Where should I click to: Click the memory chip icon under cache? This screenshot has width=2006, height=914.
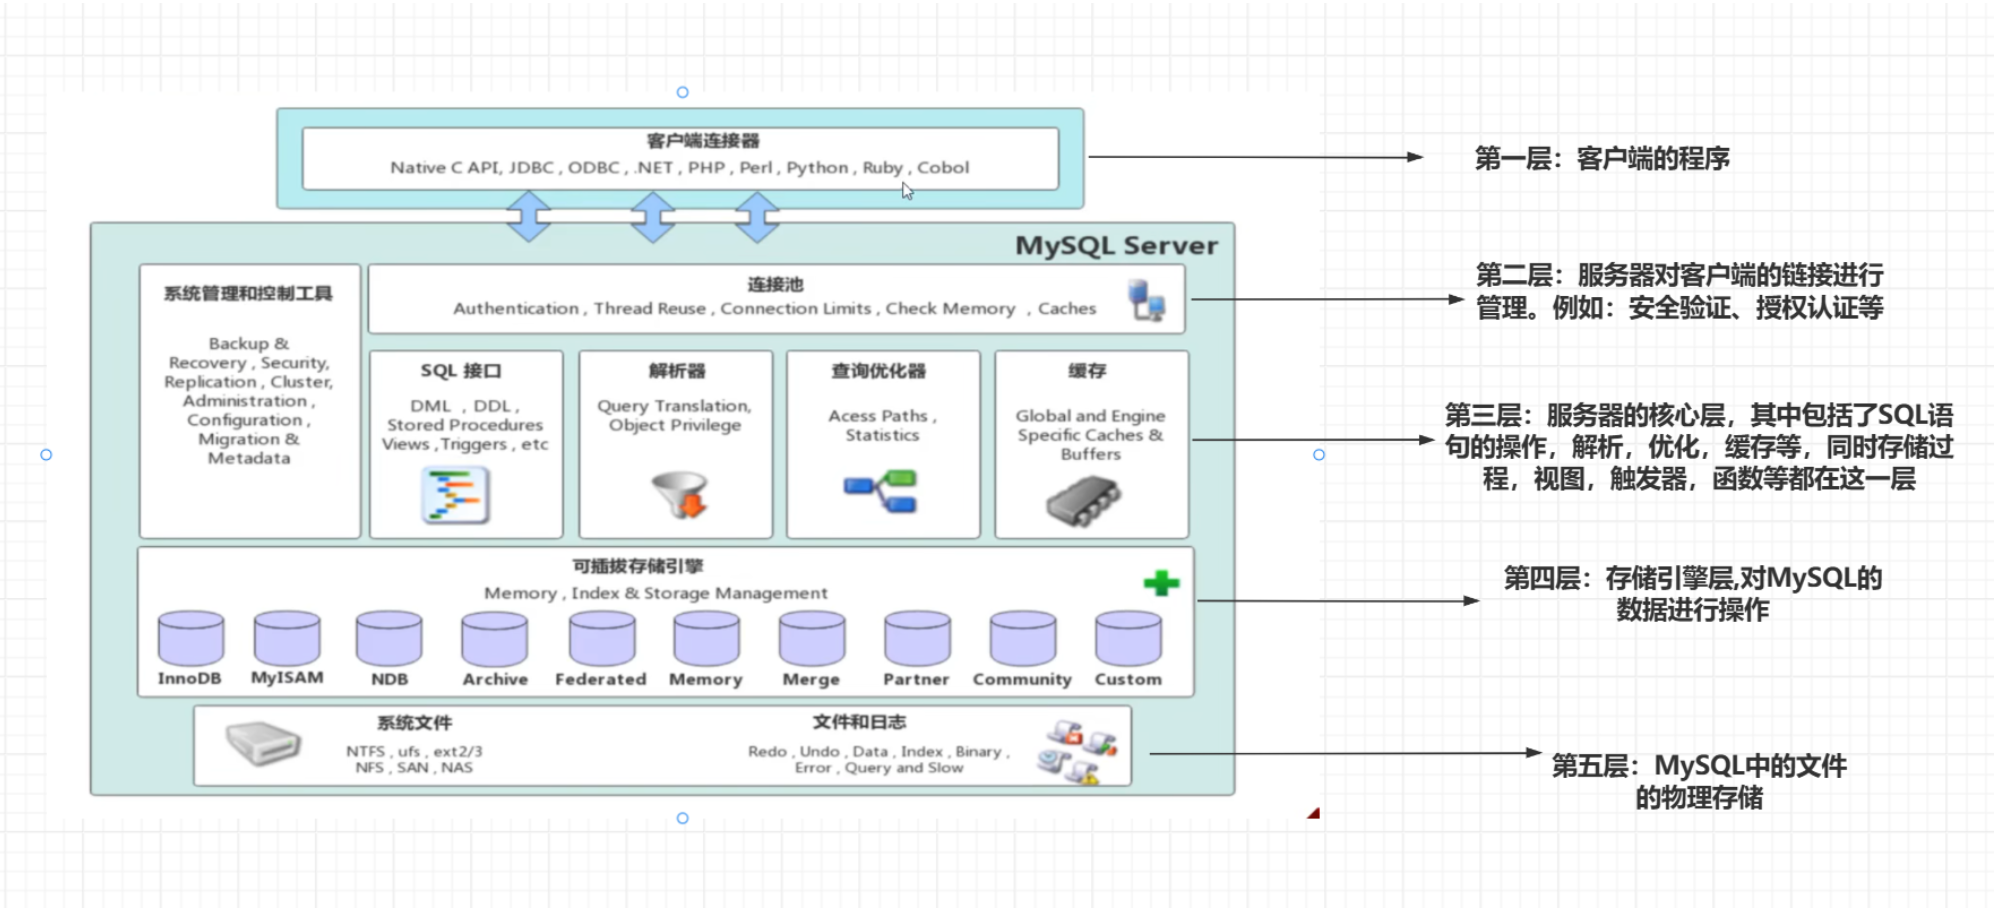click(1083, 500)
